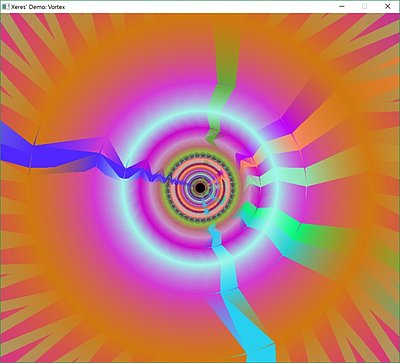Minimize the Vortex demo window

[342, 6]
